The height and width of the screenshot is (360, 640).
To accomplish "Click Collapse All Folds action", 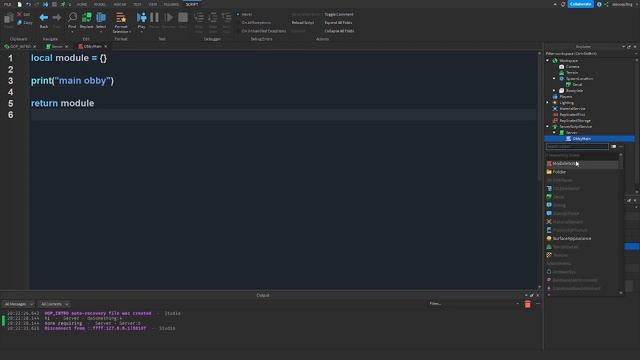I will (x=339, y=31).
